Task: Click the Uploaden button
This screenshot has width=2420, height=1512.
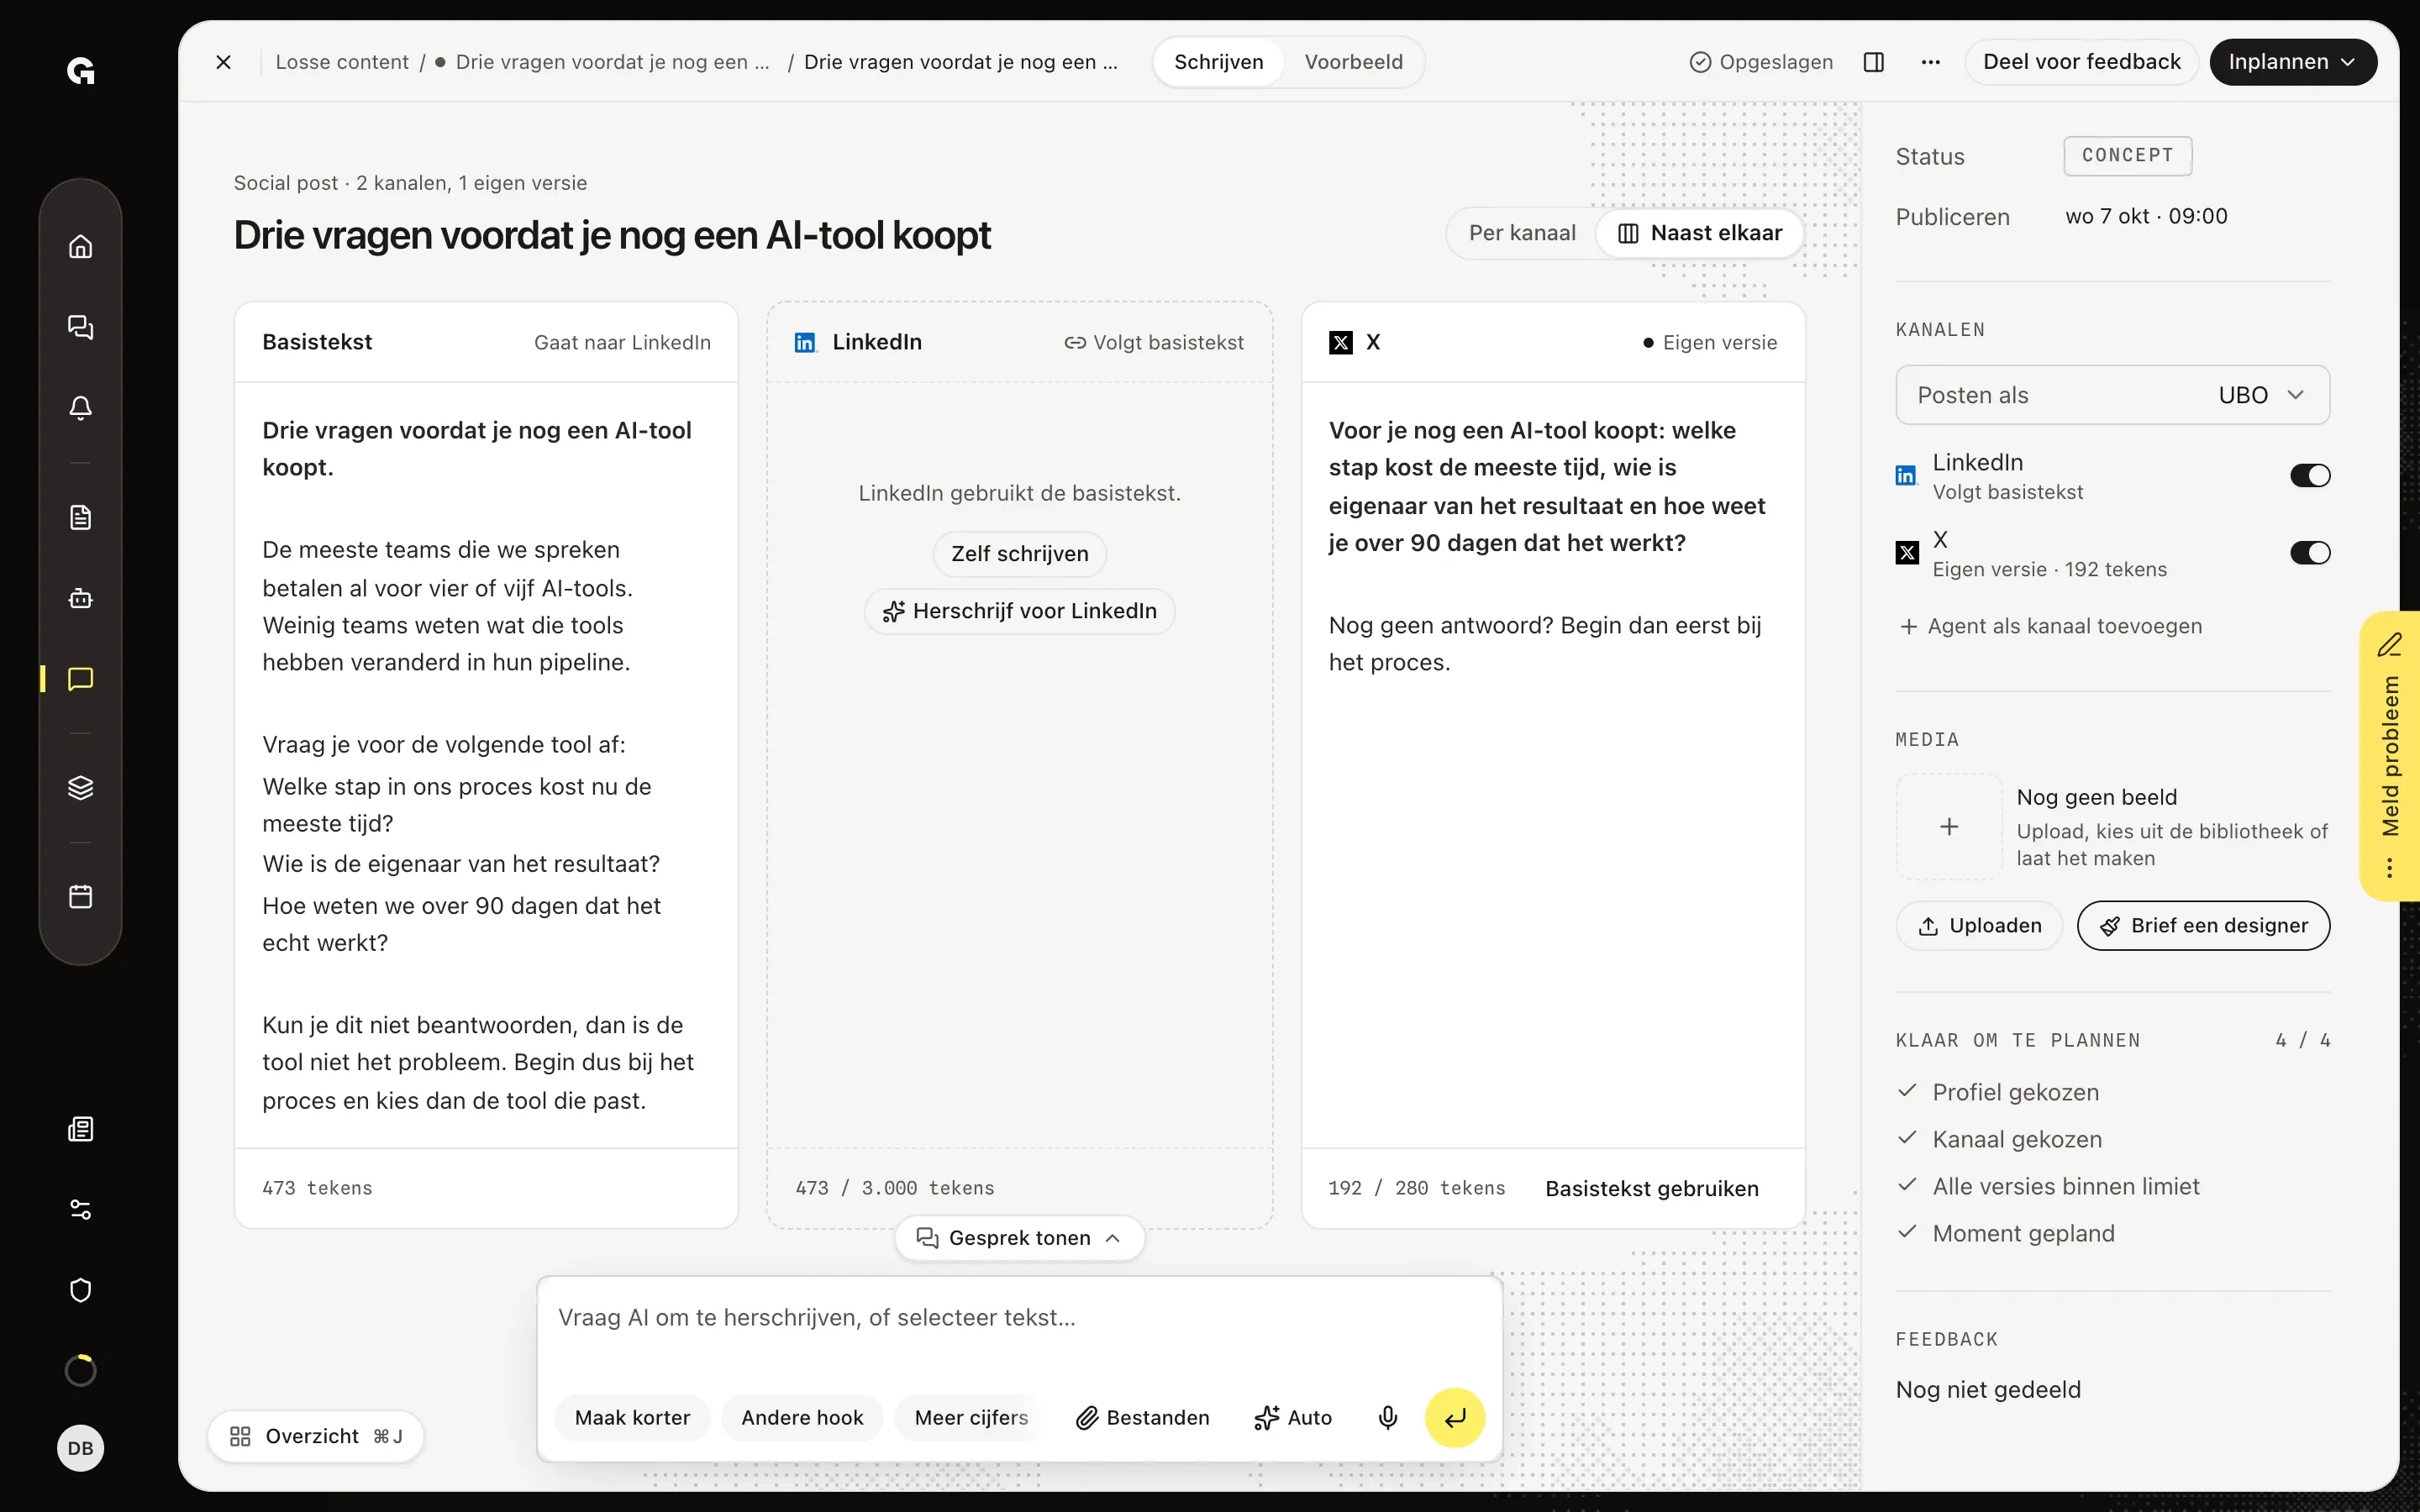Action: [x=1979, y=926]
